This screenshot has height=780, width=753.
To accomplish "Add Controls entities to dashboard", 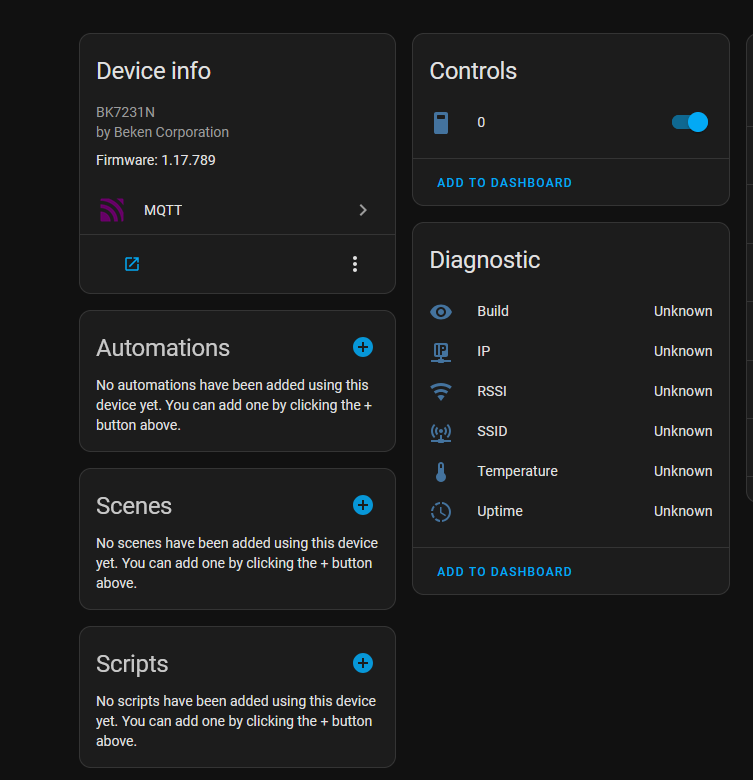I will pyautogui.click(x=505, y=183).
